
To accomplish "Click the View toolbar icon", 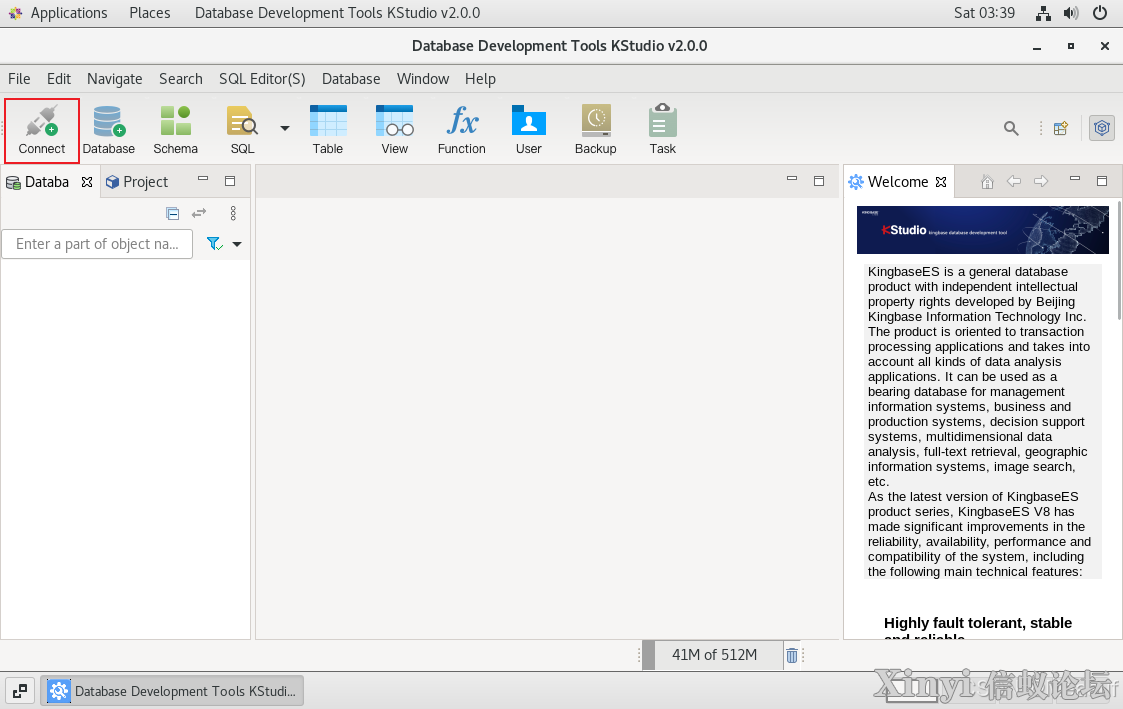I will pyautogui.click(x=395, y=130).
